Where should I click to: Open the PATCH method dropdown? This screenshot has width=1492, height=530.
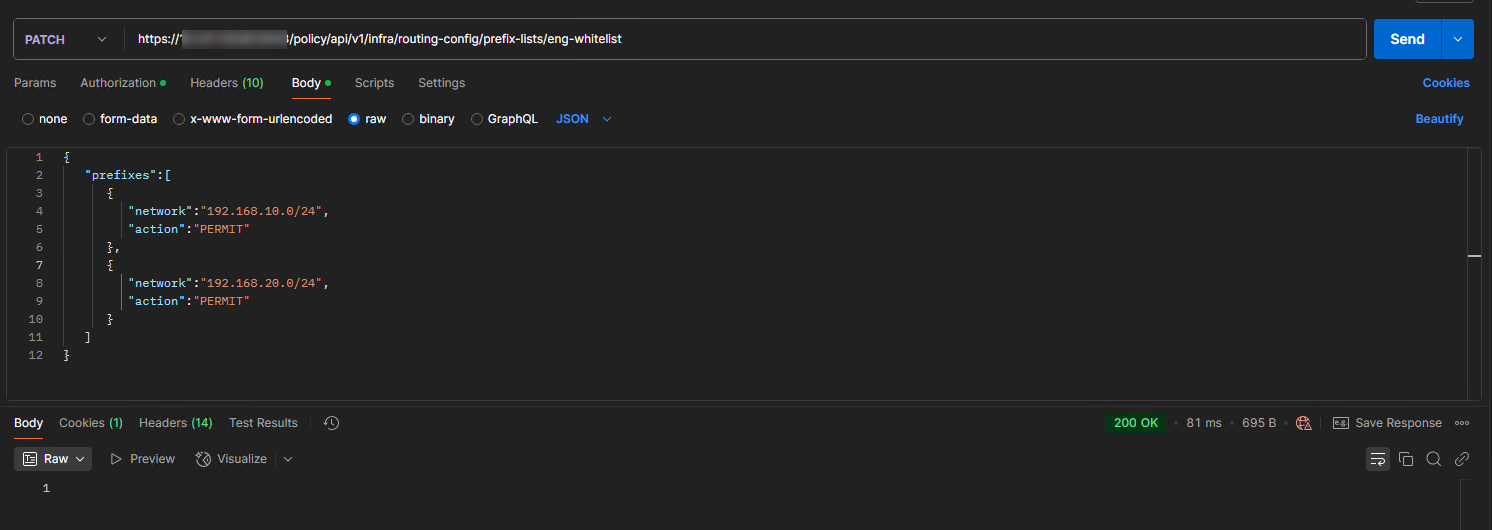[66, 39]
